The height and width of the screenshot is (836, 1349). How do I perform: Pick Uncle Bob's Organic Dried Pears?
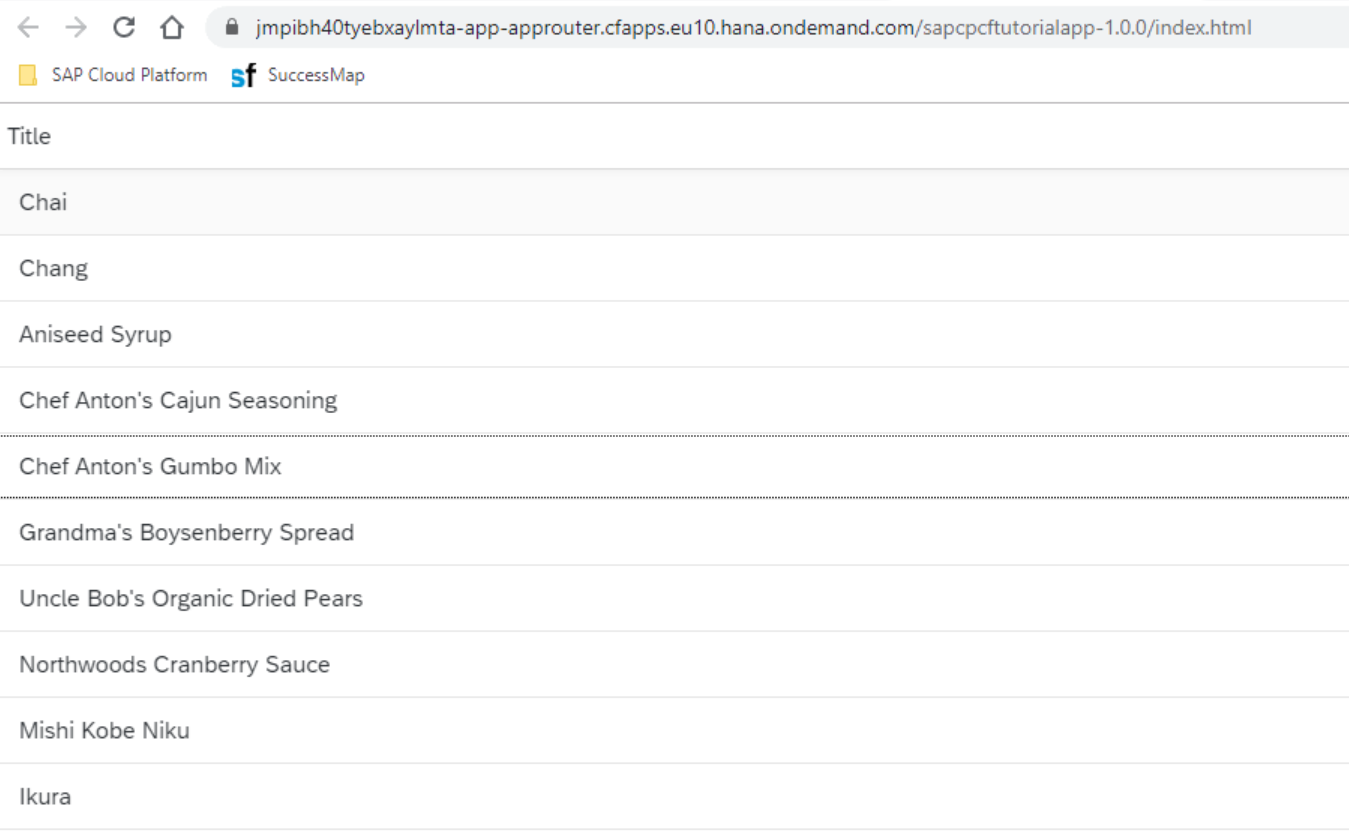(674, 598)
